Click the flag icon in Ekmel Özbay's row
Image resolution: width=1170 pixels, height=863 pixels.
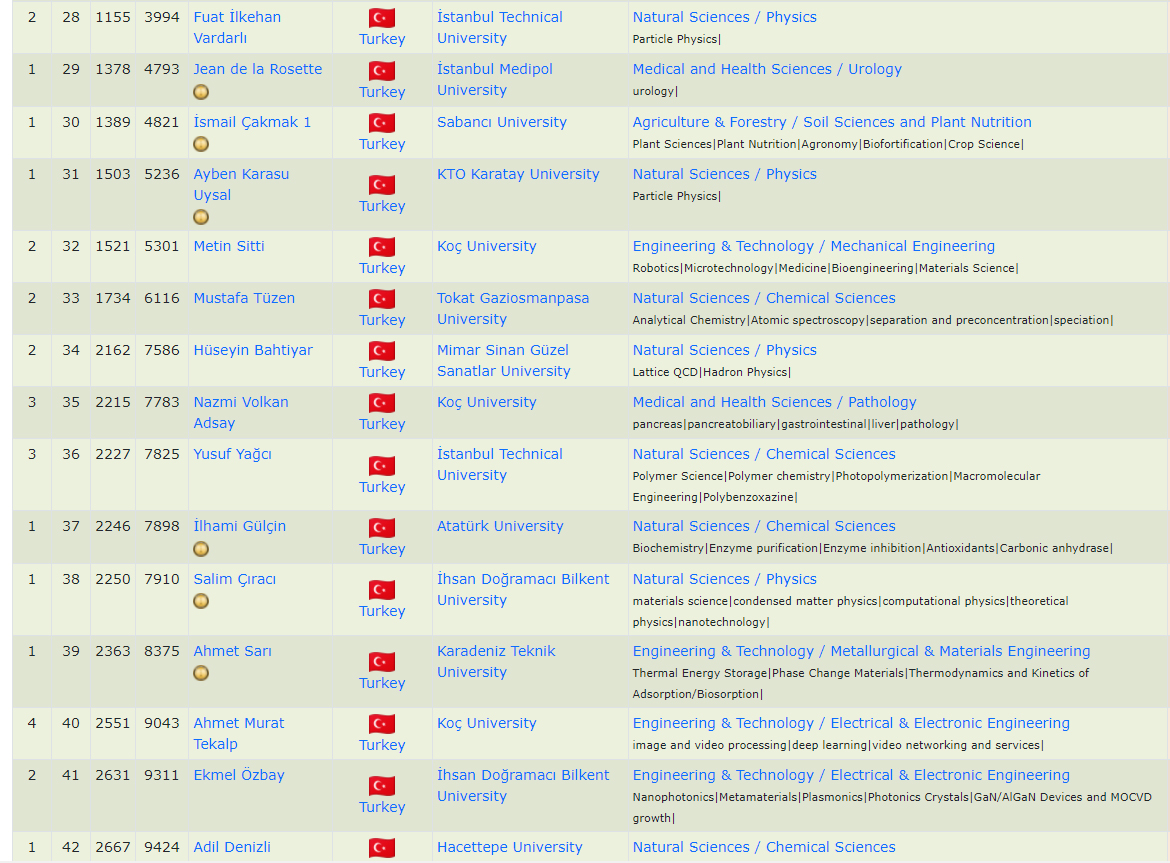coord(382,786)
